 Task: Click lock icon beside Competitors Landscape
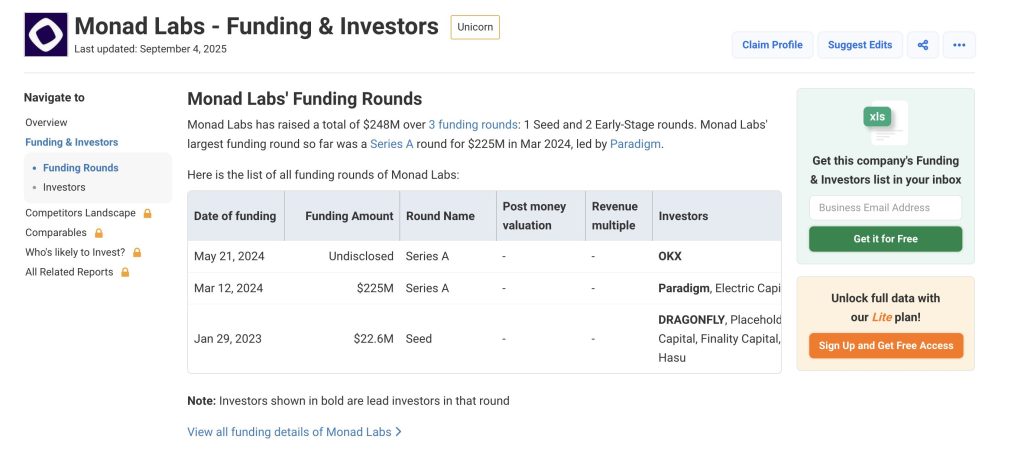pyautogui.click(x=147, y=213)
